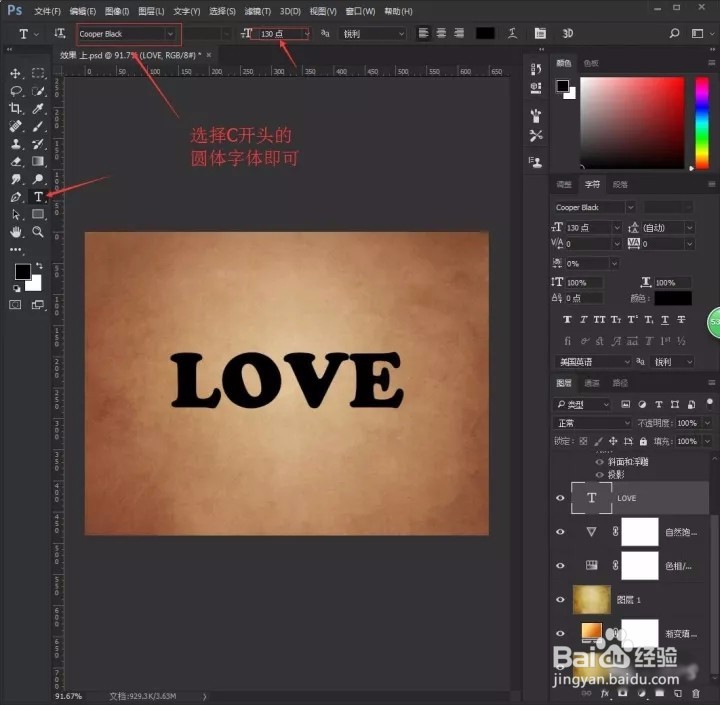Select the Gradient tool
The height and width of the screenshot is (705, 720).
(x=38, y=161)
